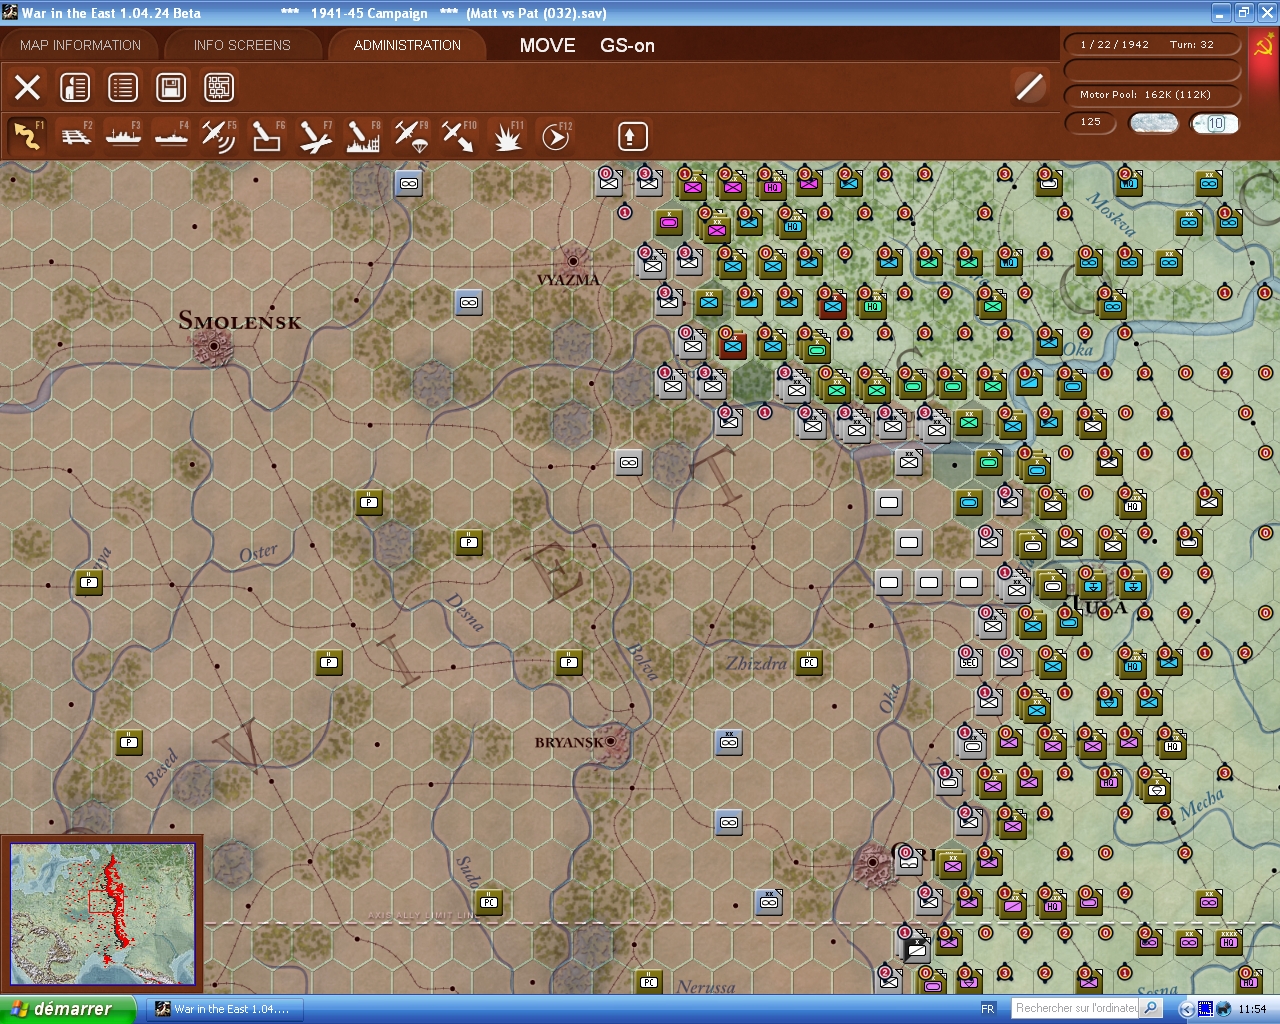Click the F12 end turn icon
Screen dimensions: 1280x1024
tap(555, 136)
